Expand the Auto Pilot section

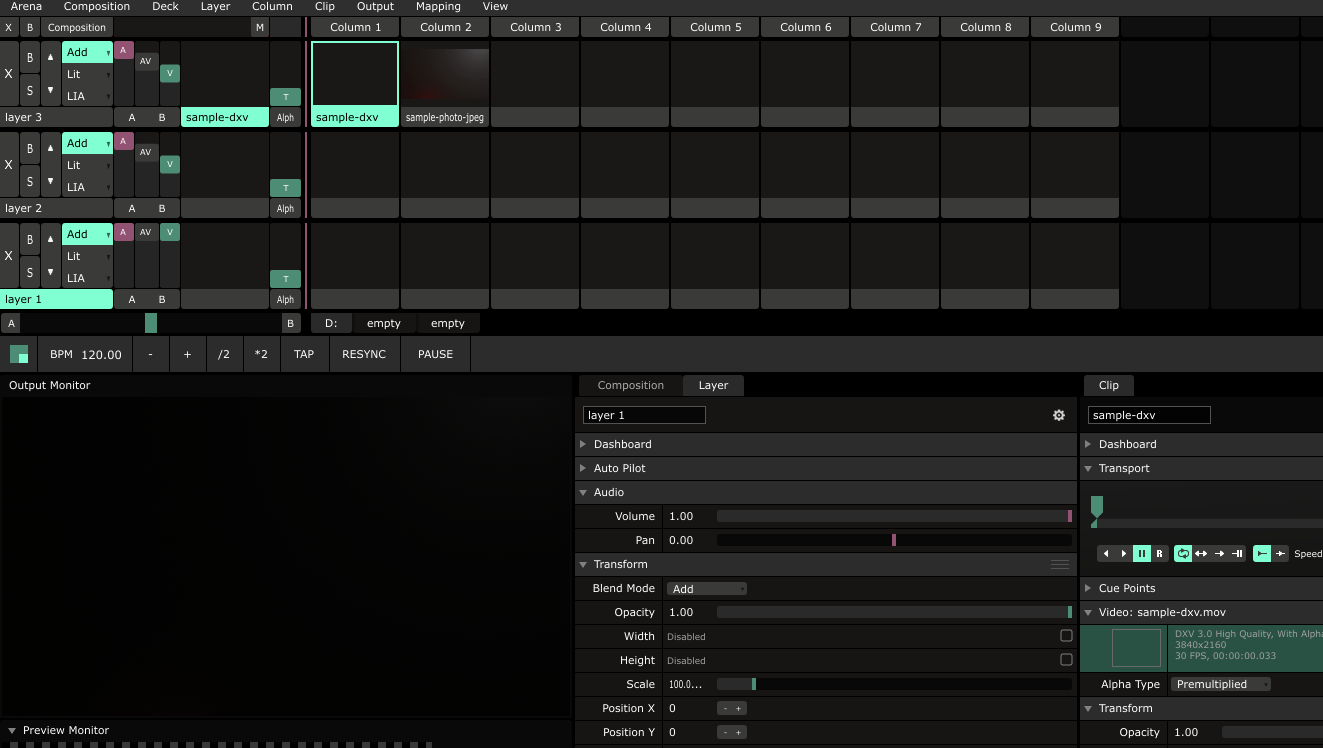[620, 468]
